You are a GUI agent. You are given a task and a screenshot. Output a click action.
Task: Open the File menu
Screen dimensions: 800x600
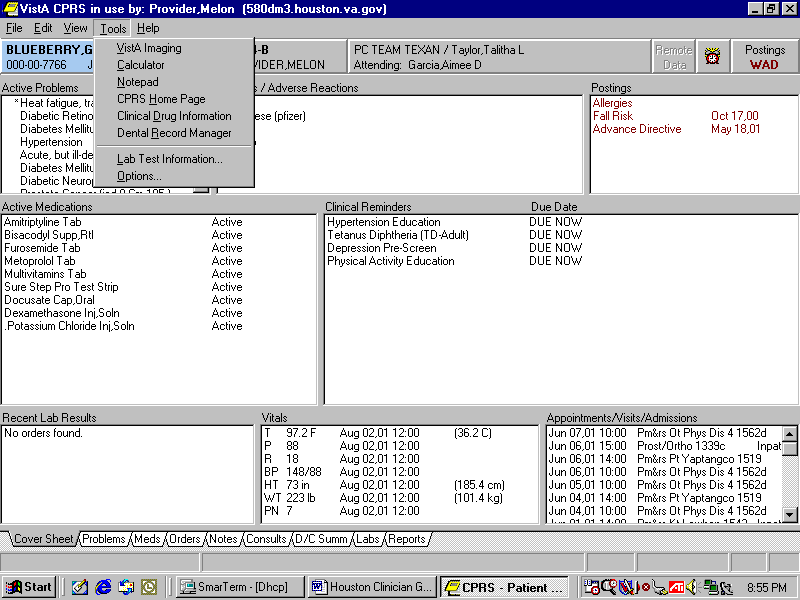[14, 28]
